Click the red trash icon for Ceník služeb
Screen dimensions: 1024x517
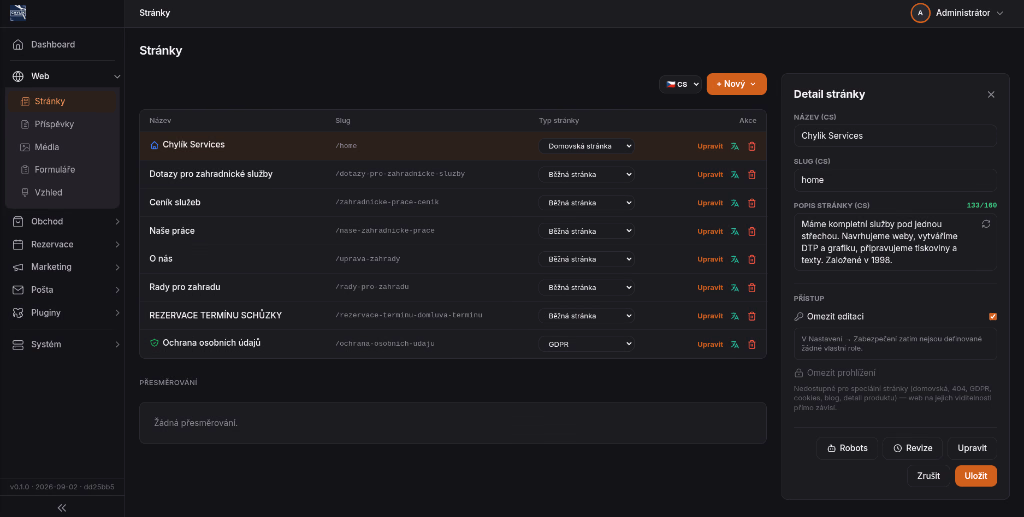point(752,203)
